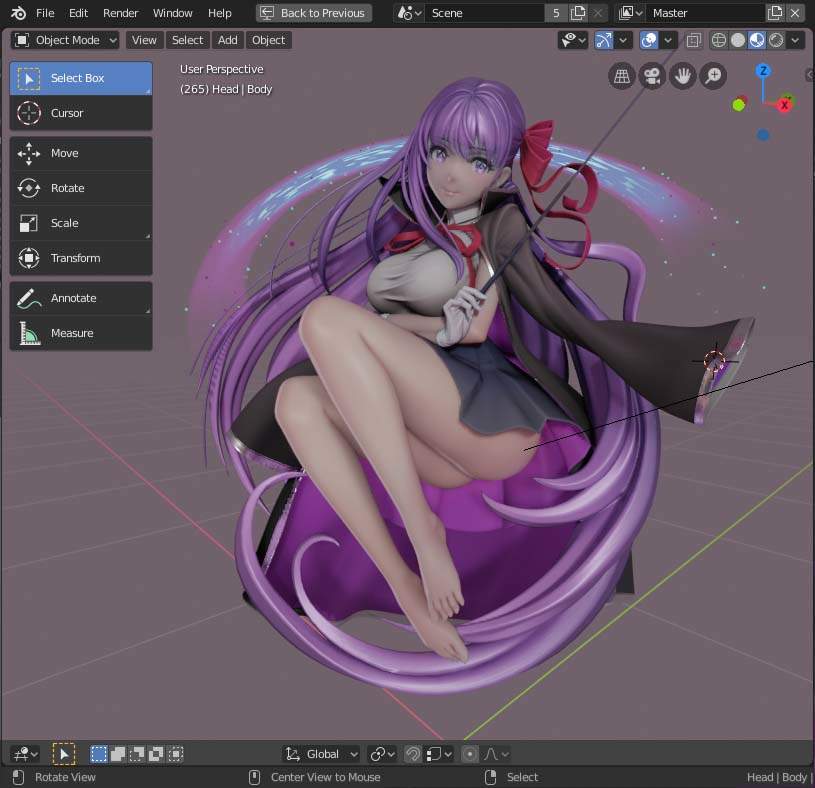Open the viewport Add menu
Screen dimensions: 815x788
click(x=228, y=40)
